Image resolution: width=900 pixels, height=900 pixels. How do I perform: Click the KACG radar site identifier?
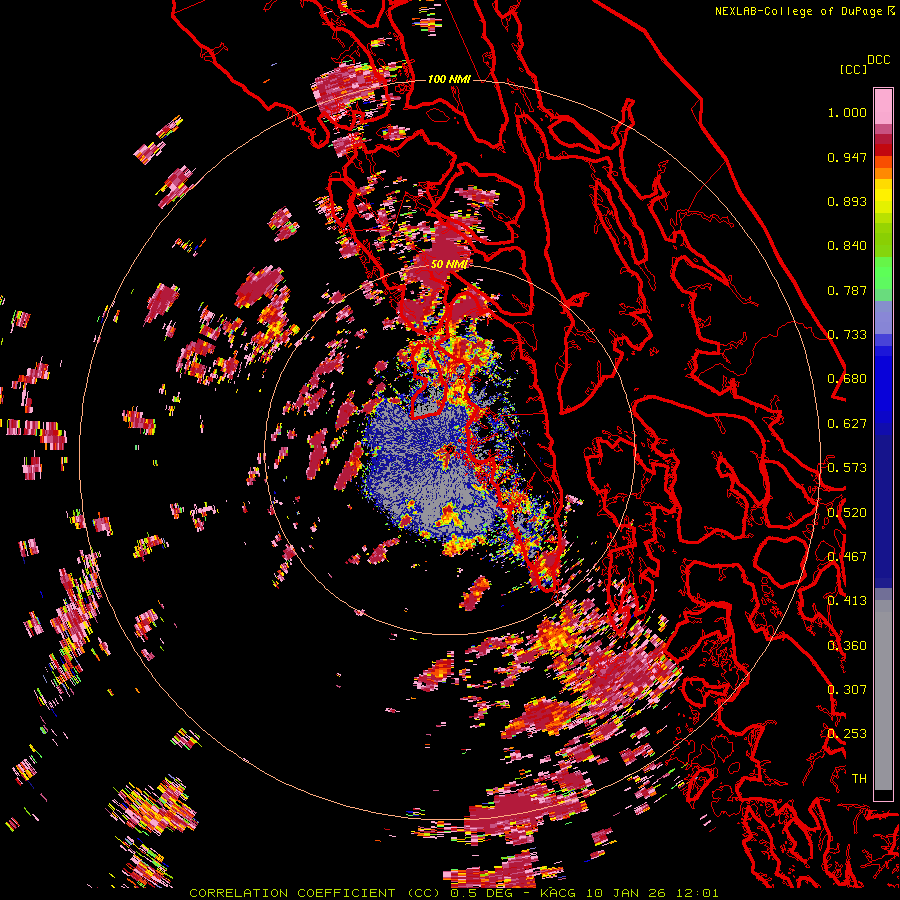tap(558, 893)
